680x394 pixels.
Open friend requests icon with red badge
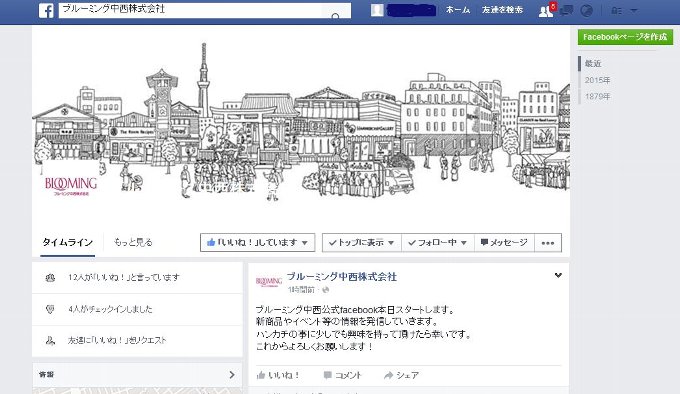pyautogui.click(x=546, y=10)
